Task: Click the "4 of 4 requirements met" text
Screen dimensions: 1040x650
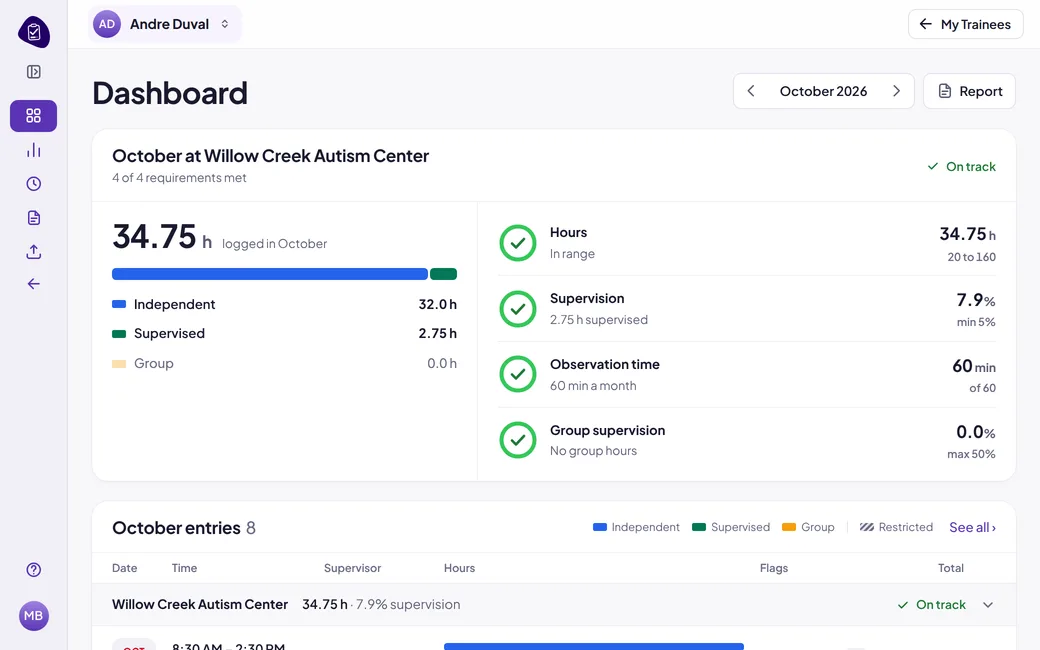Action: click(179, 178)
